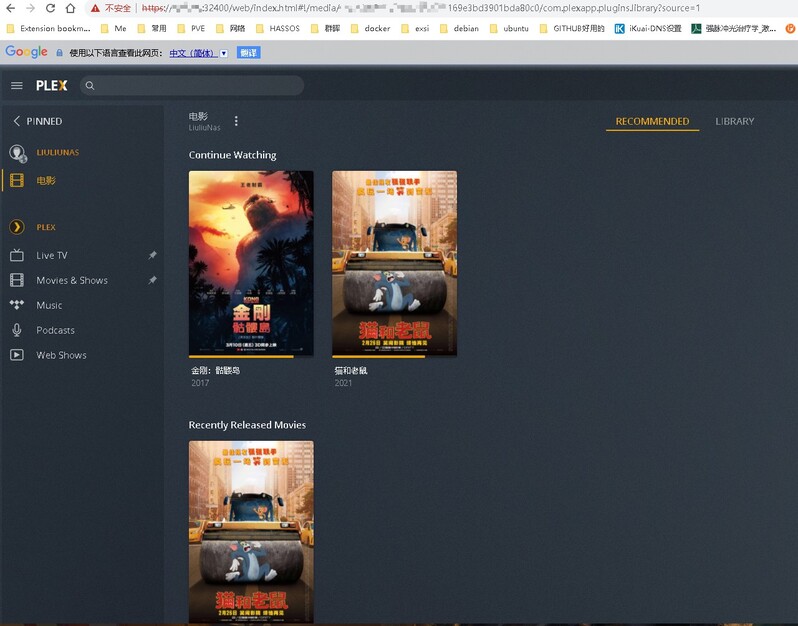The image size is (798, 626).
Task: Open the PVE bookmarks folder
Action: tap(191, 29)
